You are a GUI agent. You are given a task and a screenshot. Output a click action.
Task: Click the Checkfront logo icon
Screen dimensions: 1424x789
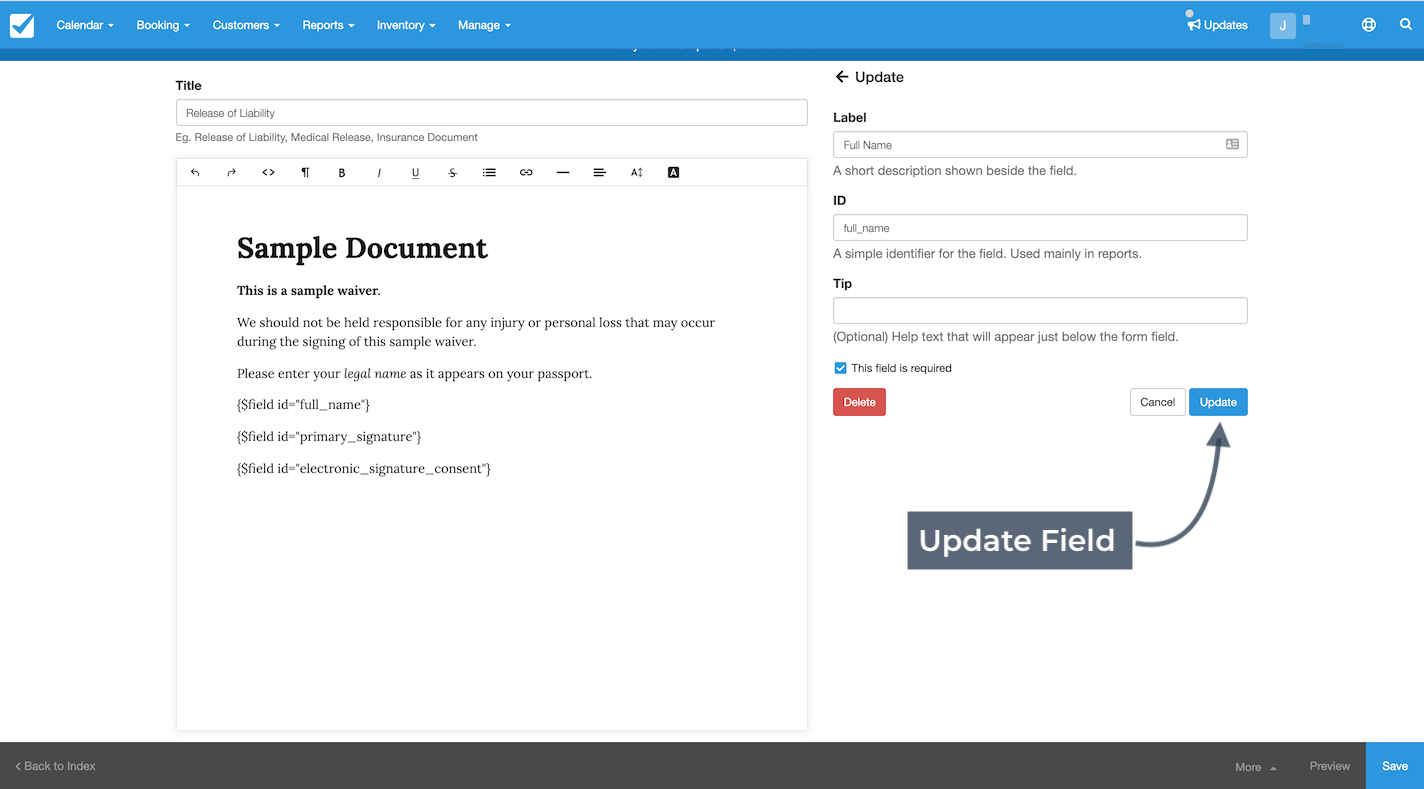(22, 25)
